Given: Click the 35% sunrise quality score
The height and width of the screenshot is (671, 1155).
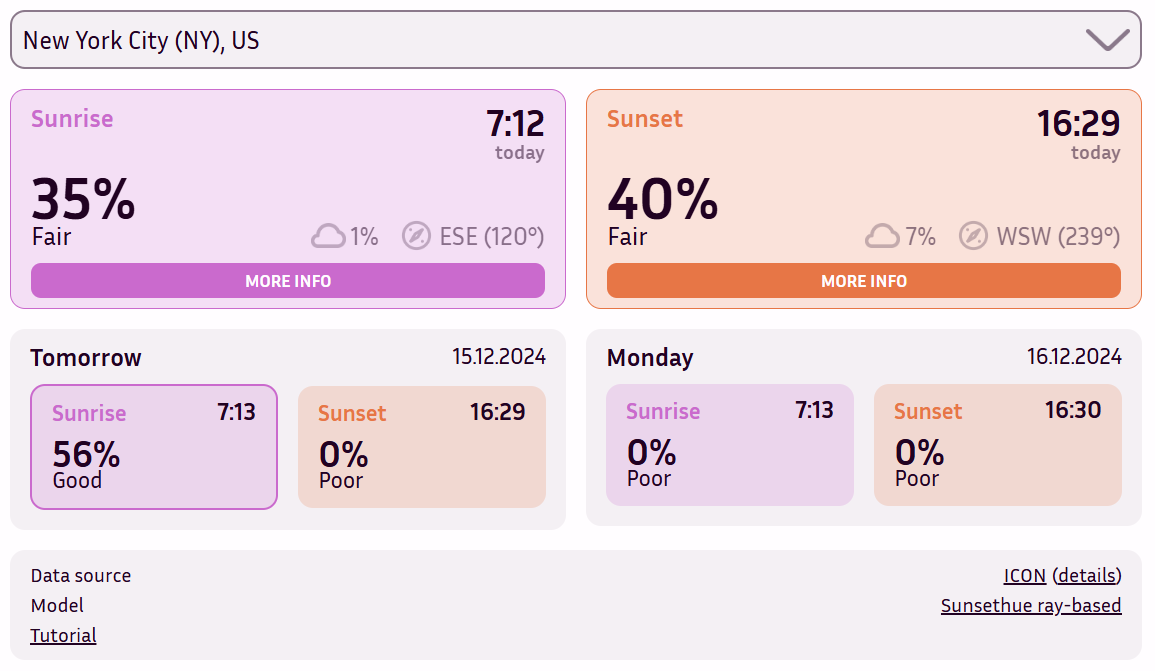Looking at the screenshot, I should pyautogui.click(x=83, y=199).
